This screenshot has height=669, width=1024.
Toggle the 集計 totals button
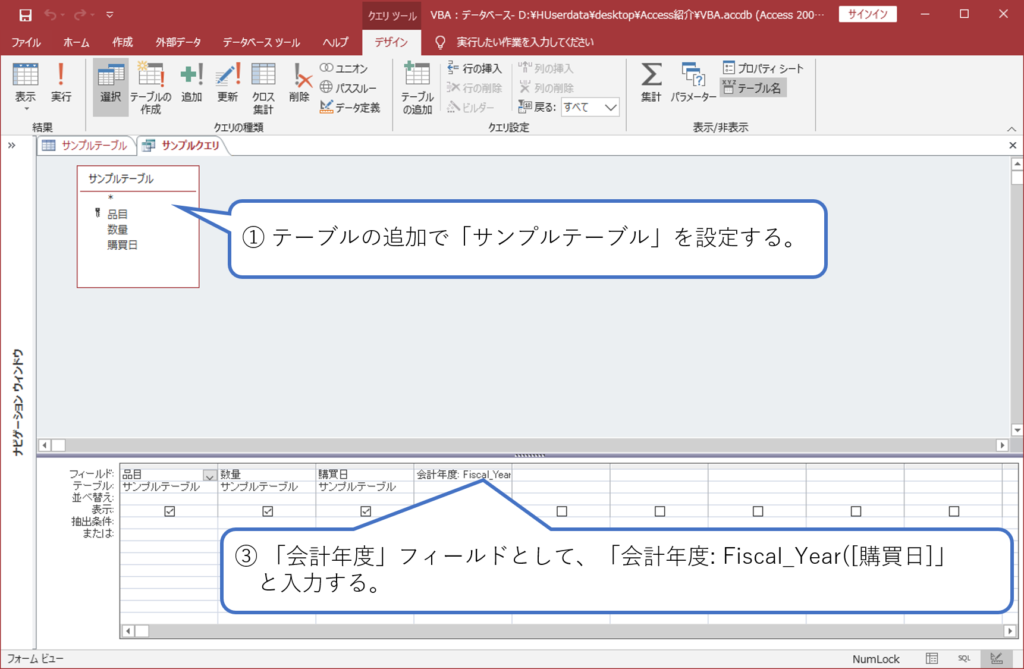click(650, 83)
